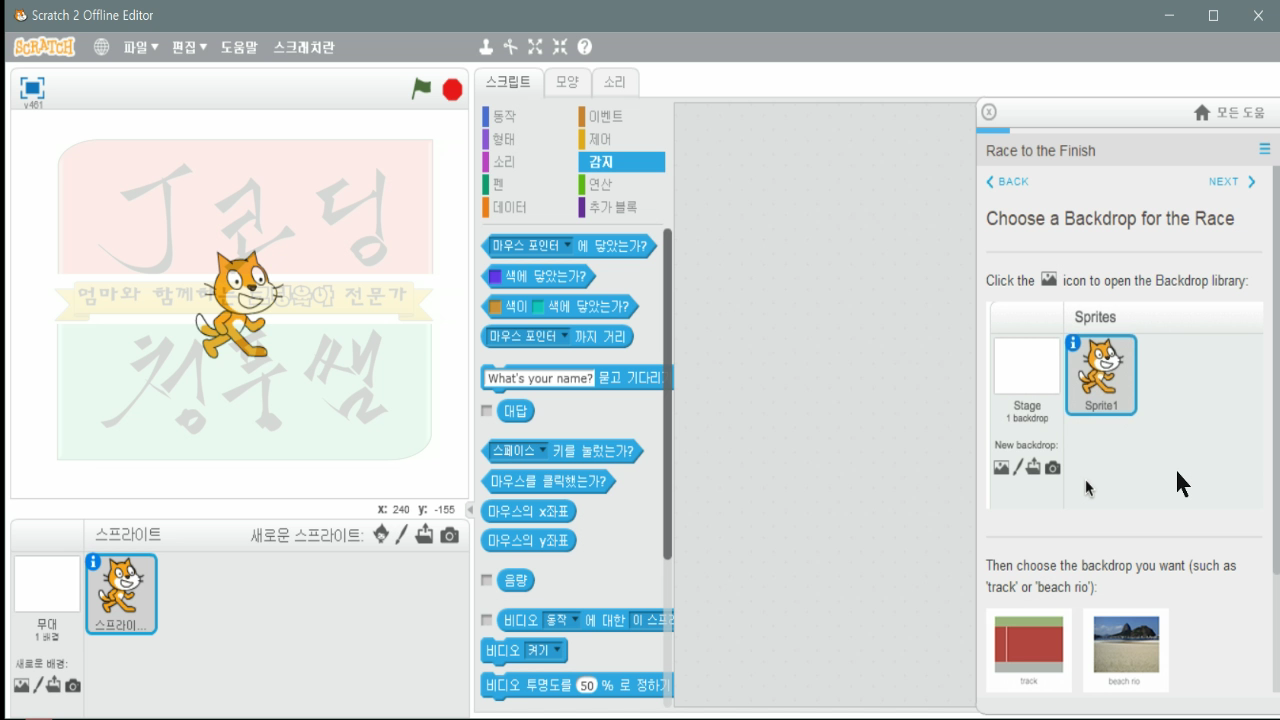The height and width of the screenshot is (720, 1280).
Task: Pick orange swatch in 색이 색에 닿았는가 block
Action: click(495, 306)
